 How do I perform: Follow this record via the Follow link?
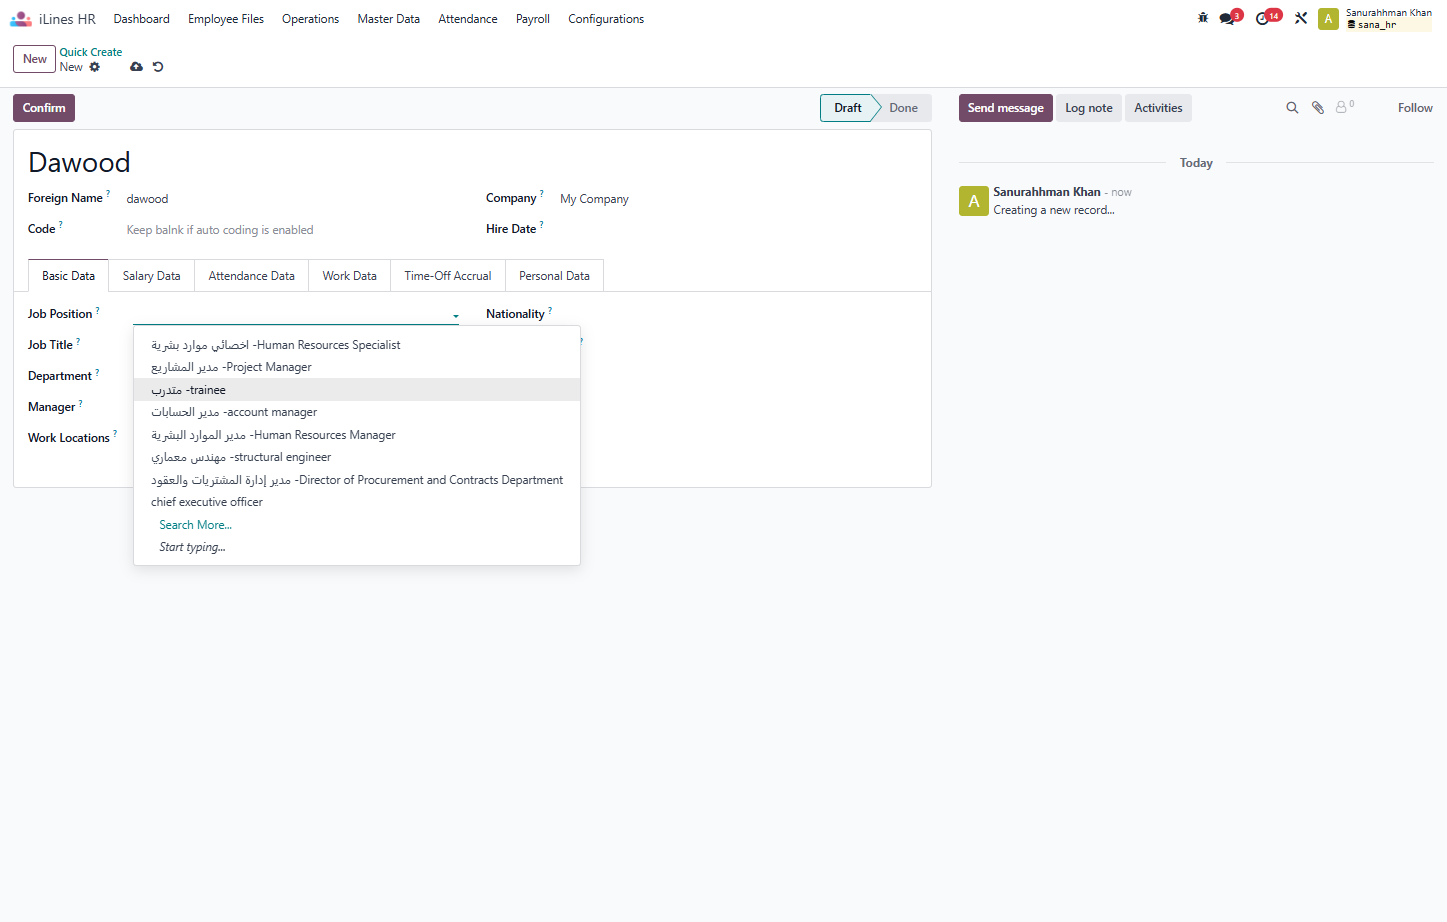1415,108
